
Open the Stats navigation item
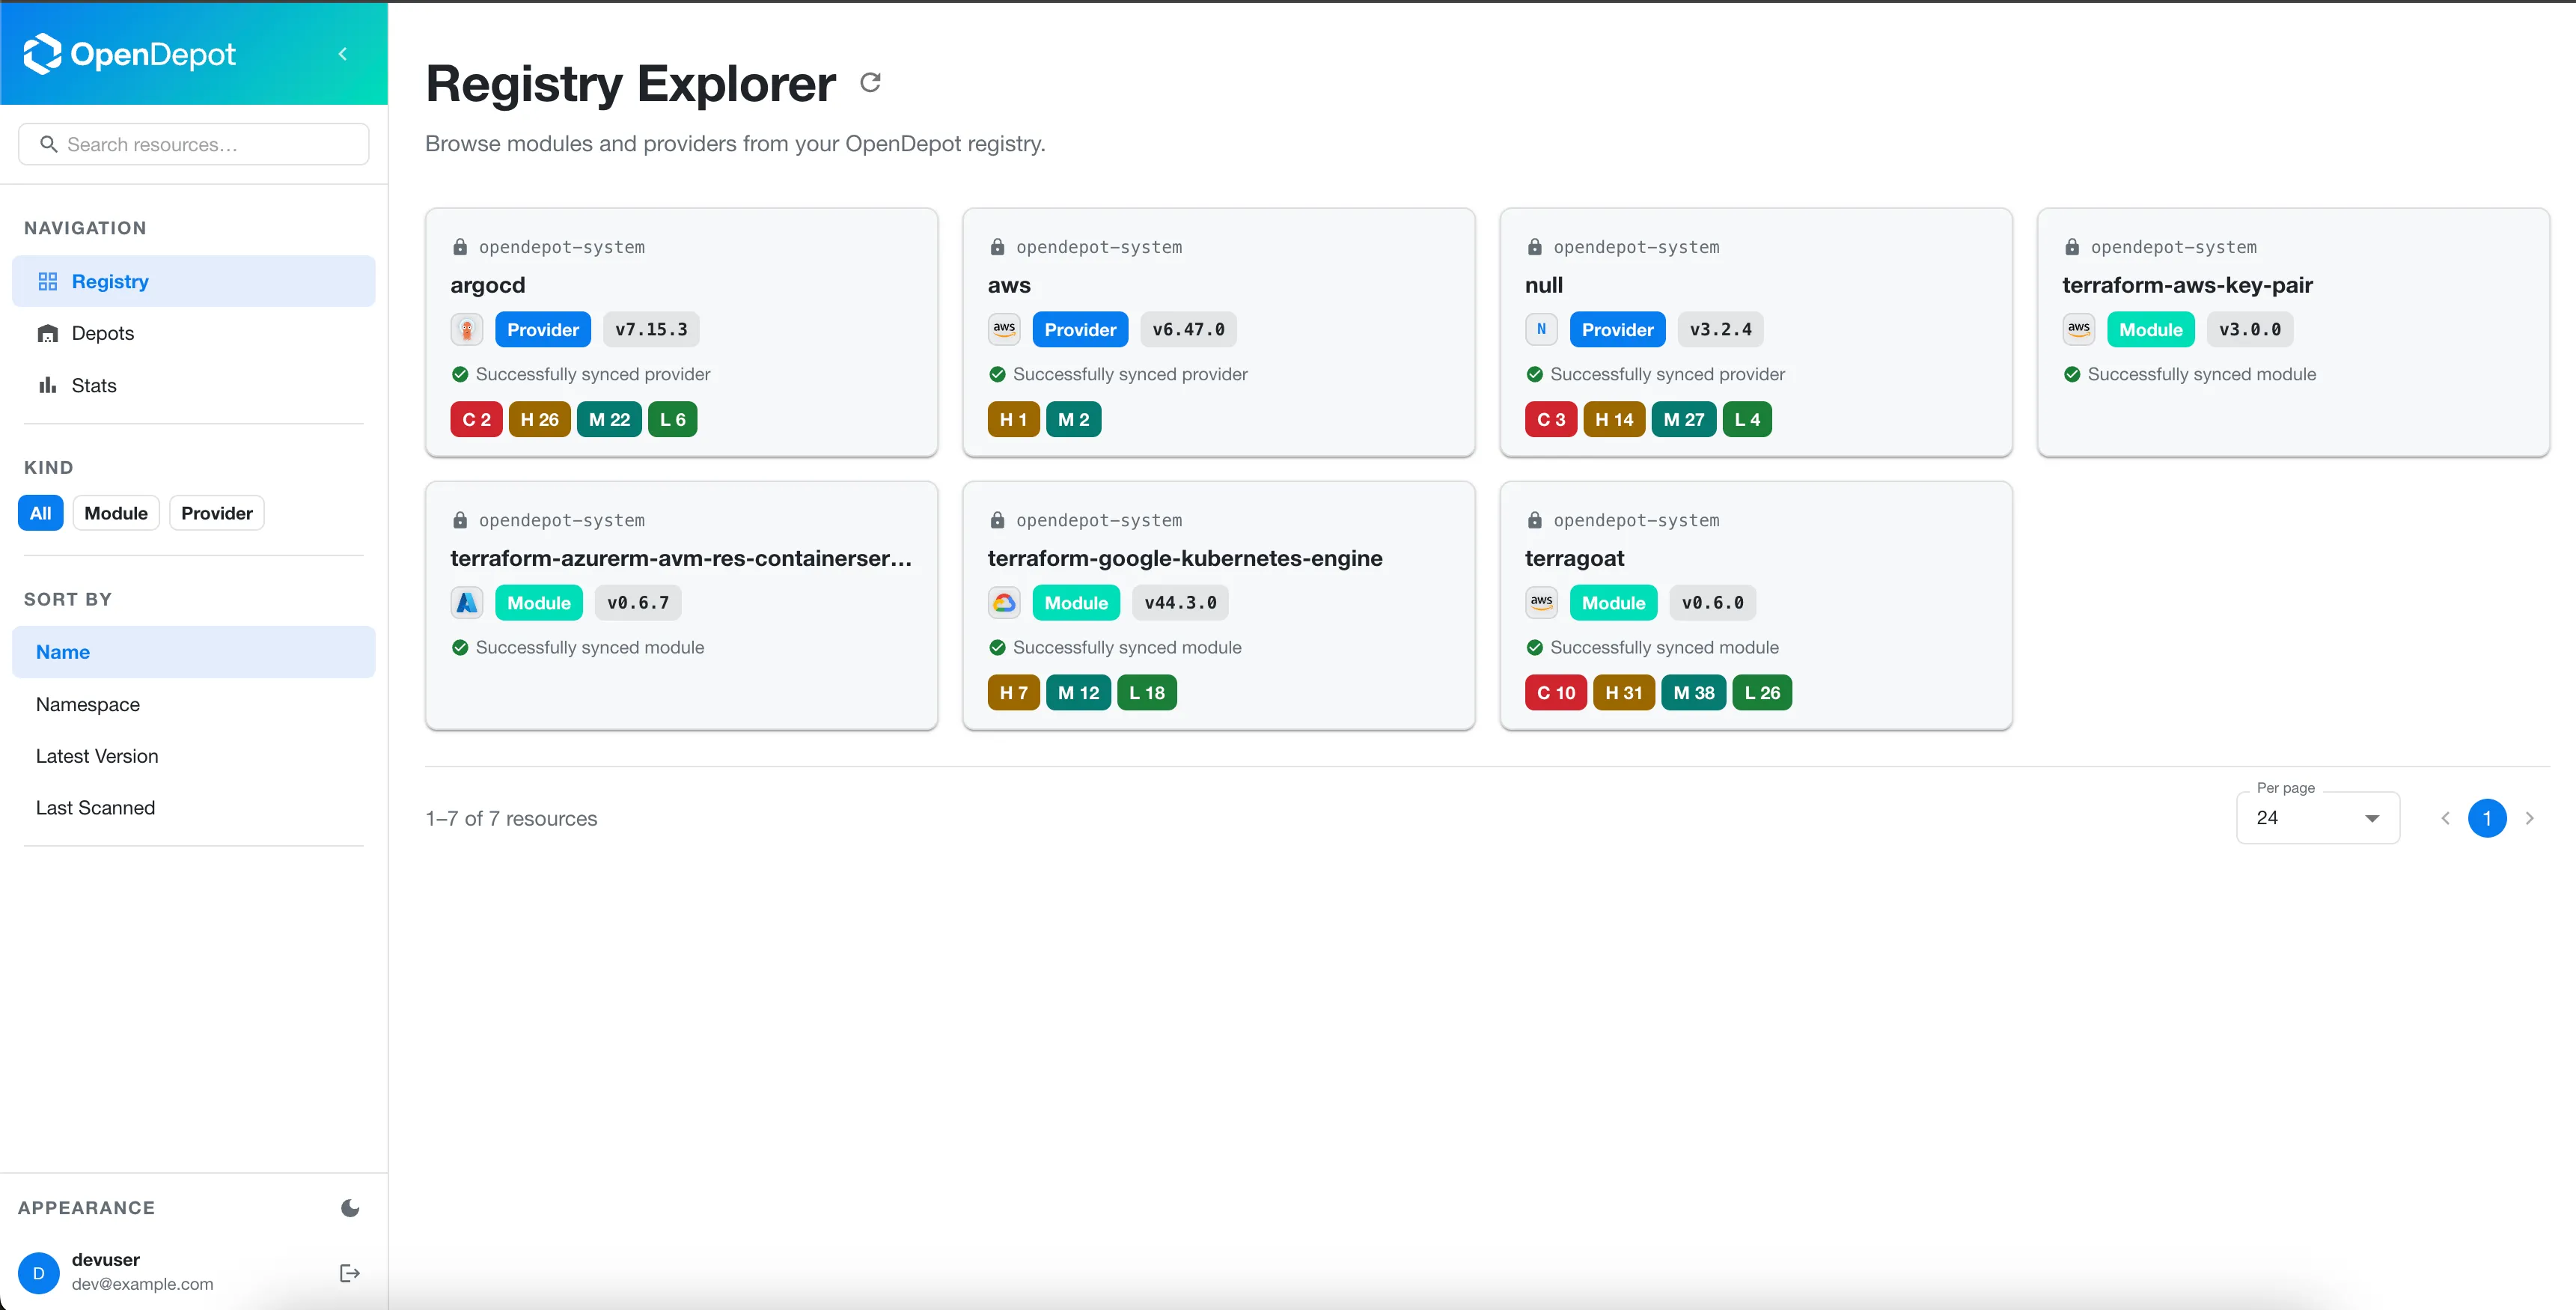click(194, 386)
